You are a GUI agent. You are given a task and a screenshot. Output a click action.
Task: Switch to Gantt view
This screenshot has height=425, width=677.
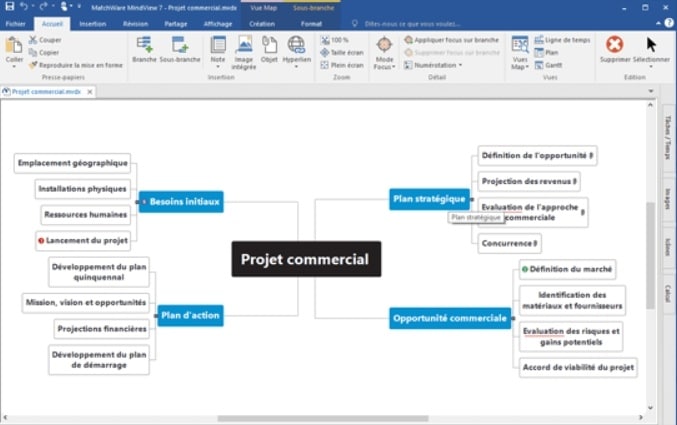point(548,65)
